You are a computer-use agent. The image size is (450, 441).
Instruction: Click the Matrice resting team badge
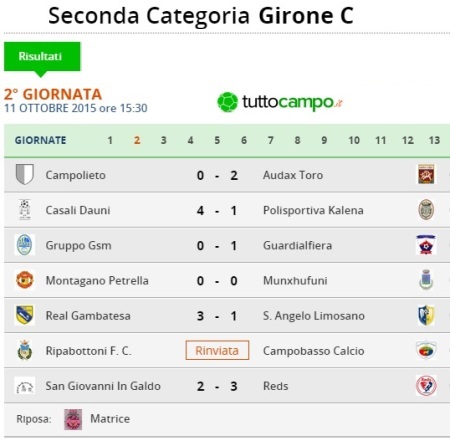[x=73, y=419]
